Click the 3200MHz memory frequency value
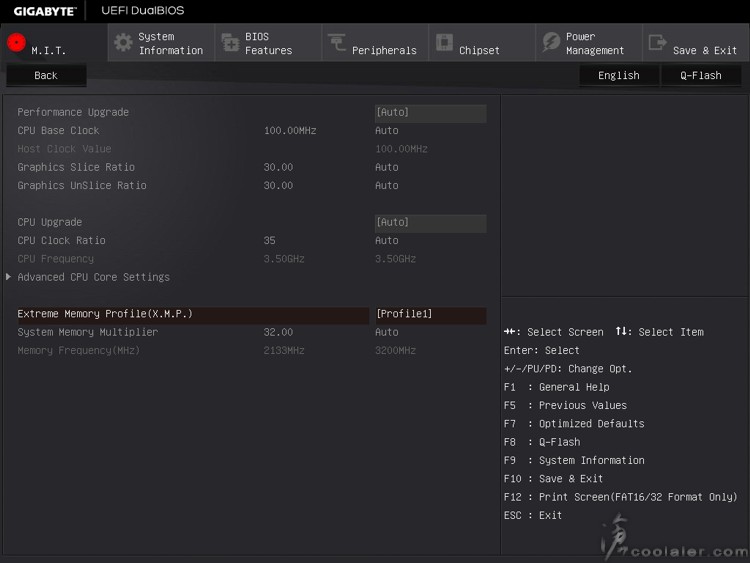 point(396,351)
